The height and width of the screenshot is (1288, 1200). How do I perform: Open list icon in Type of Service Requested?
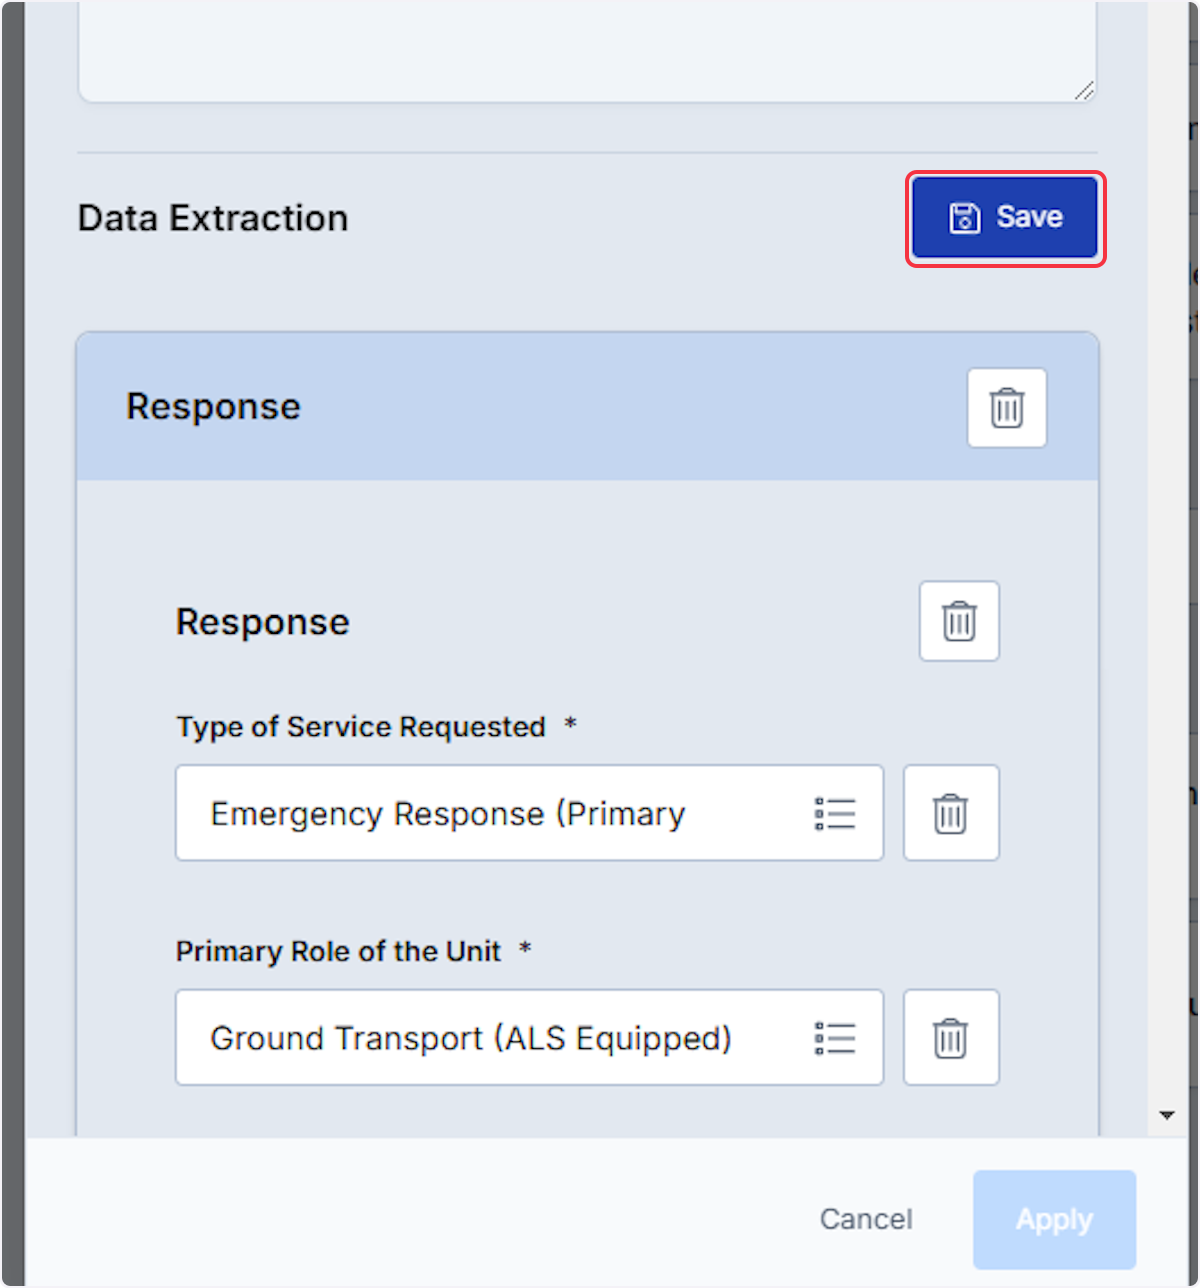pos(835,813)
